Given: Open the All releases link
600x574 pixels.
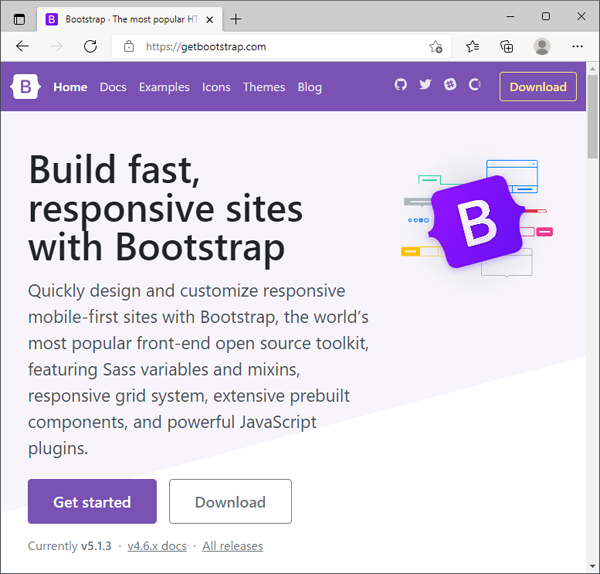Looking at the screenshot, I should (x=233, y=546).
